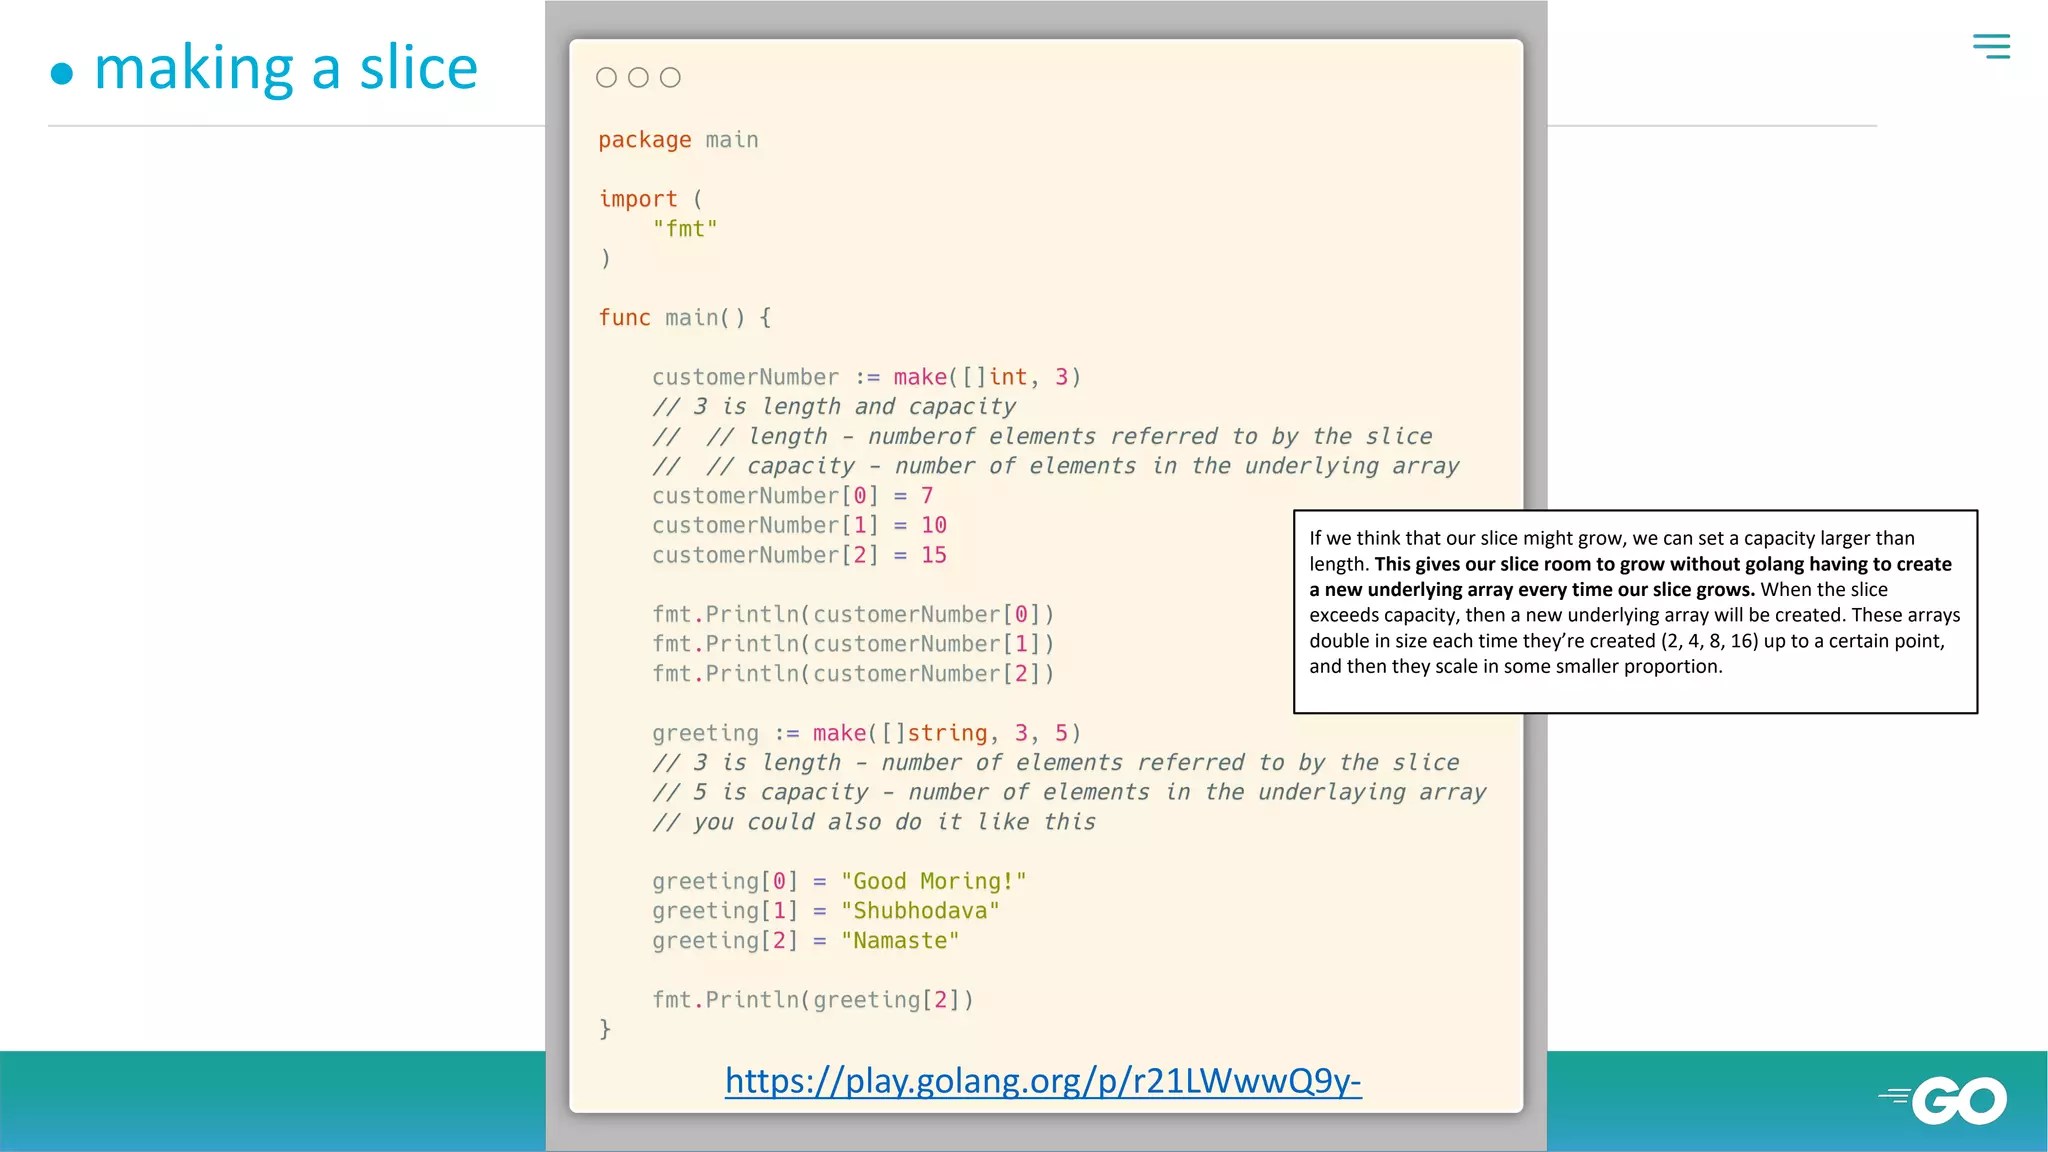Image resolution: width=2048 pixels, height=1152 pixels.
Task: Click the first window circle button
Action: [x=606, y=78]
